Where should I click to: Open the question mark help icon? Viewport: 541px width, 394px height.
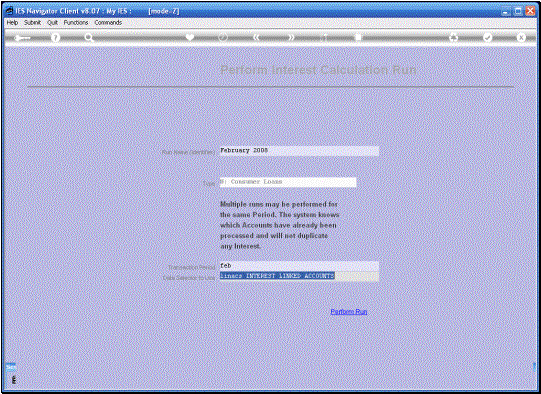tap(55, 37)
